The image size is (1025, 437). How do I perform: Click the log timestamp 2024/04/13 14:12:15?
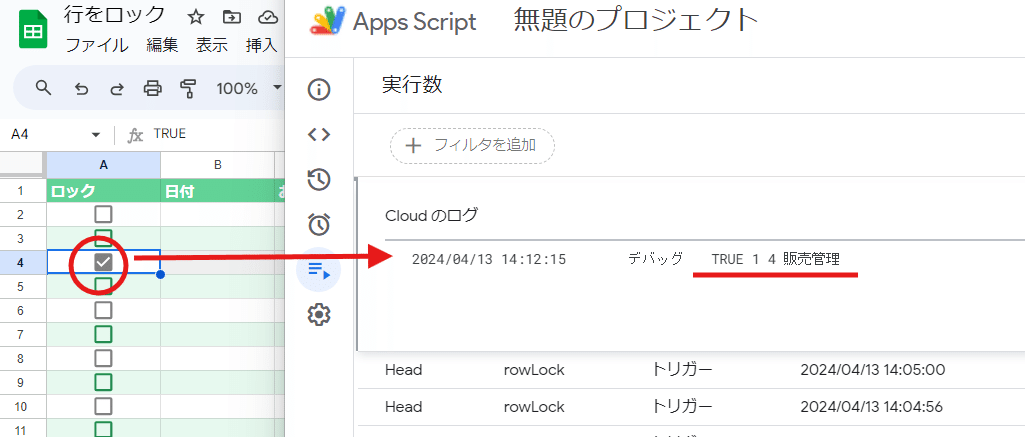(x=489, y=259)
